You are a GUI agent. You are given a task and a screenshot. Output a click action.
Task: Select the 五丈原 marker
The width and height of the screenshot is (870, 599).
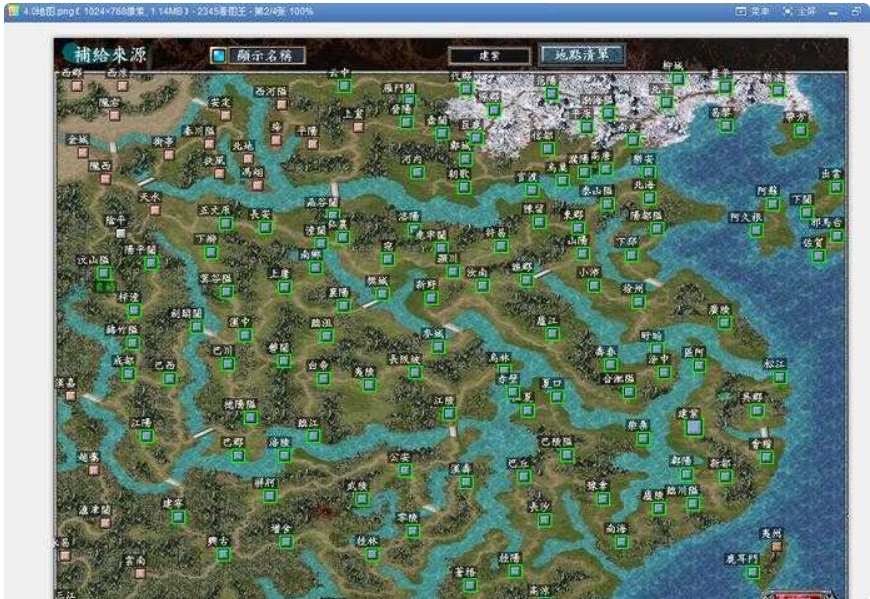click(x=225, y=224)
